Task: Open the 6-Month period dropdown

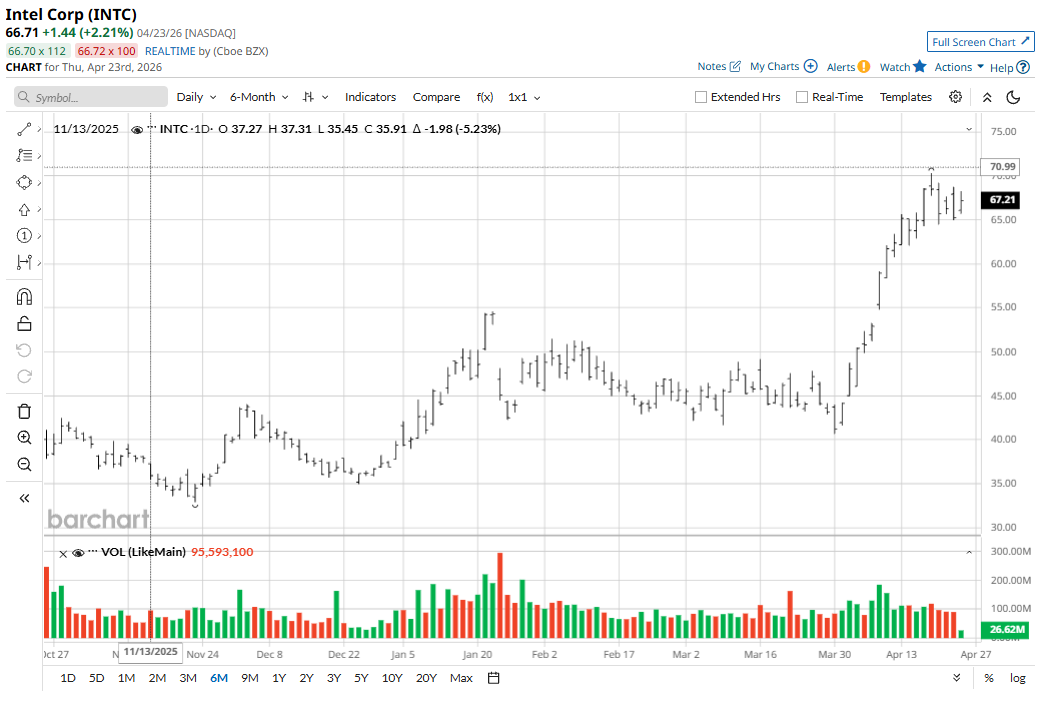Action: click(x=259, y=97)
